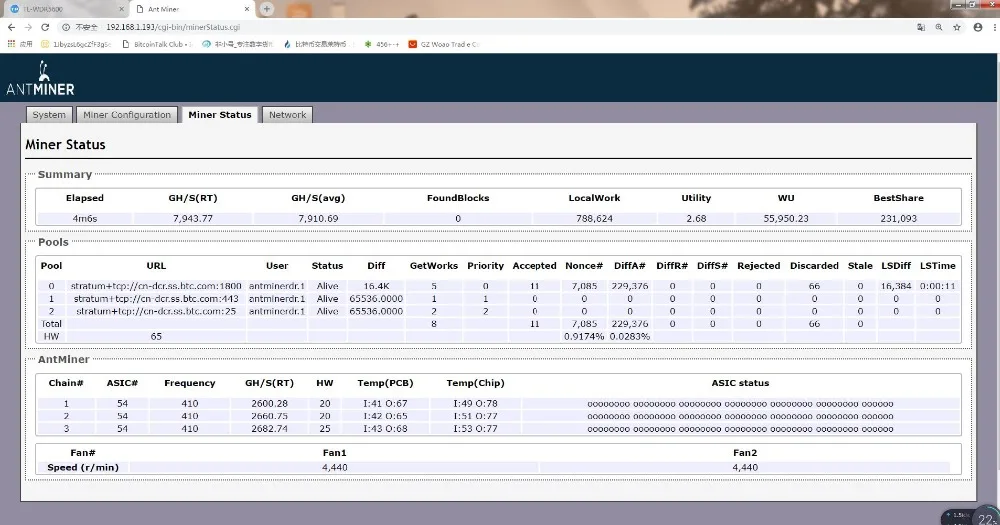Click the LocalWork value 788,624
1000x525 pixels.
(x=594, y=218)
